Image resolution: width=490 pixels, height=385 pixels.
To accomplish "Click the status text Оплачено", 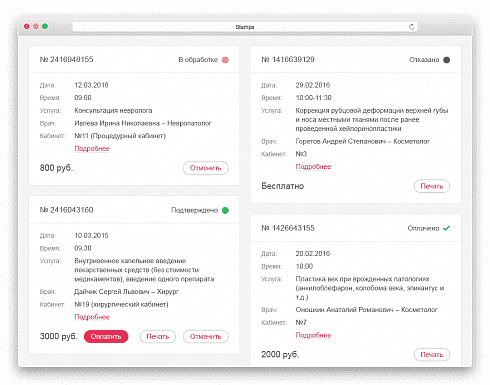I will tap(423, 228).
